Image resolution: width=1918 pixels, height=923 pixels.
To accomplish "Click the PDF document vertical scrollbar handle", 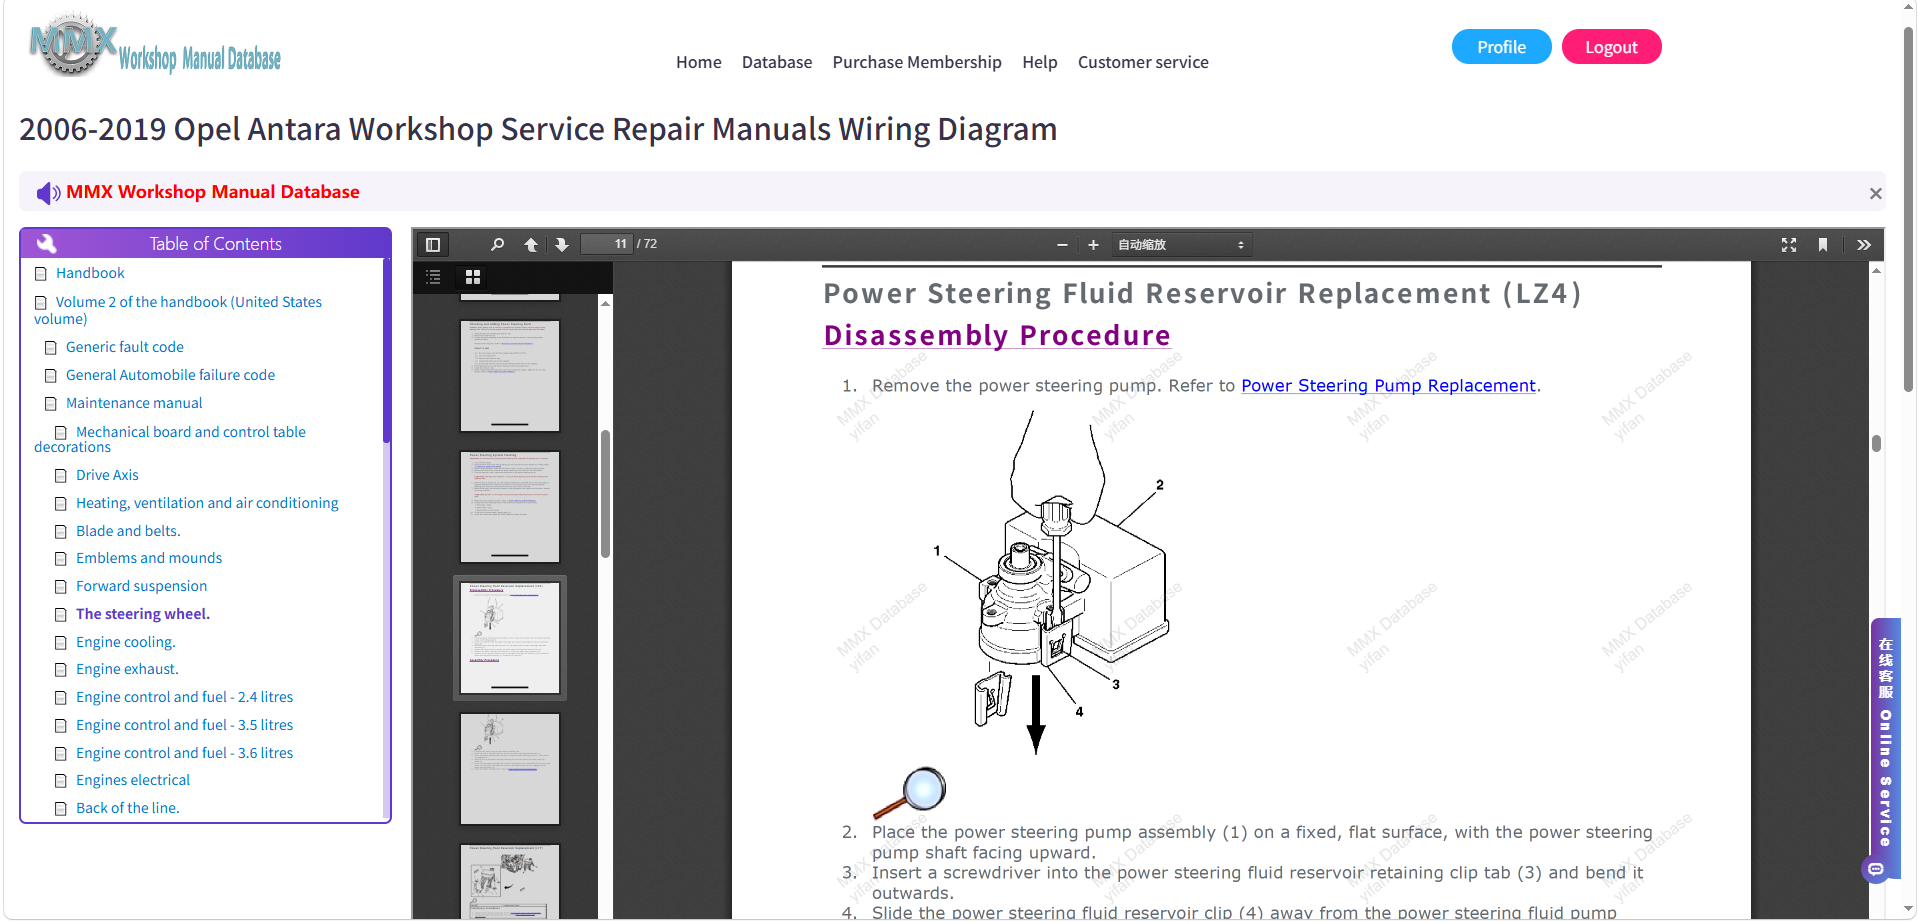I will tap(1877, 443).
